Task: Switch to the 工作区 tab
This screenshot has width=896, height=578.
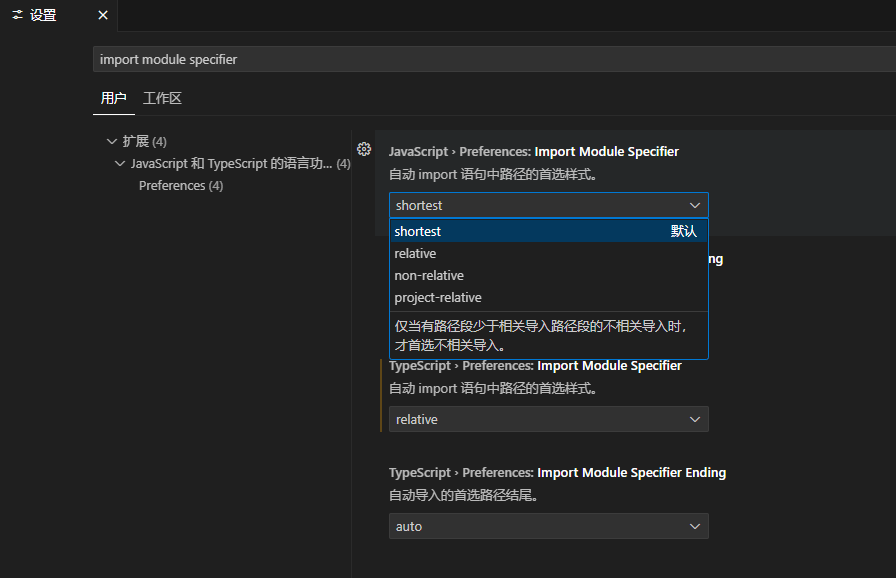Action: [x=162, y=98]
